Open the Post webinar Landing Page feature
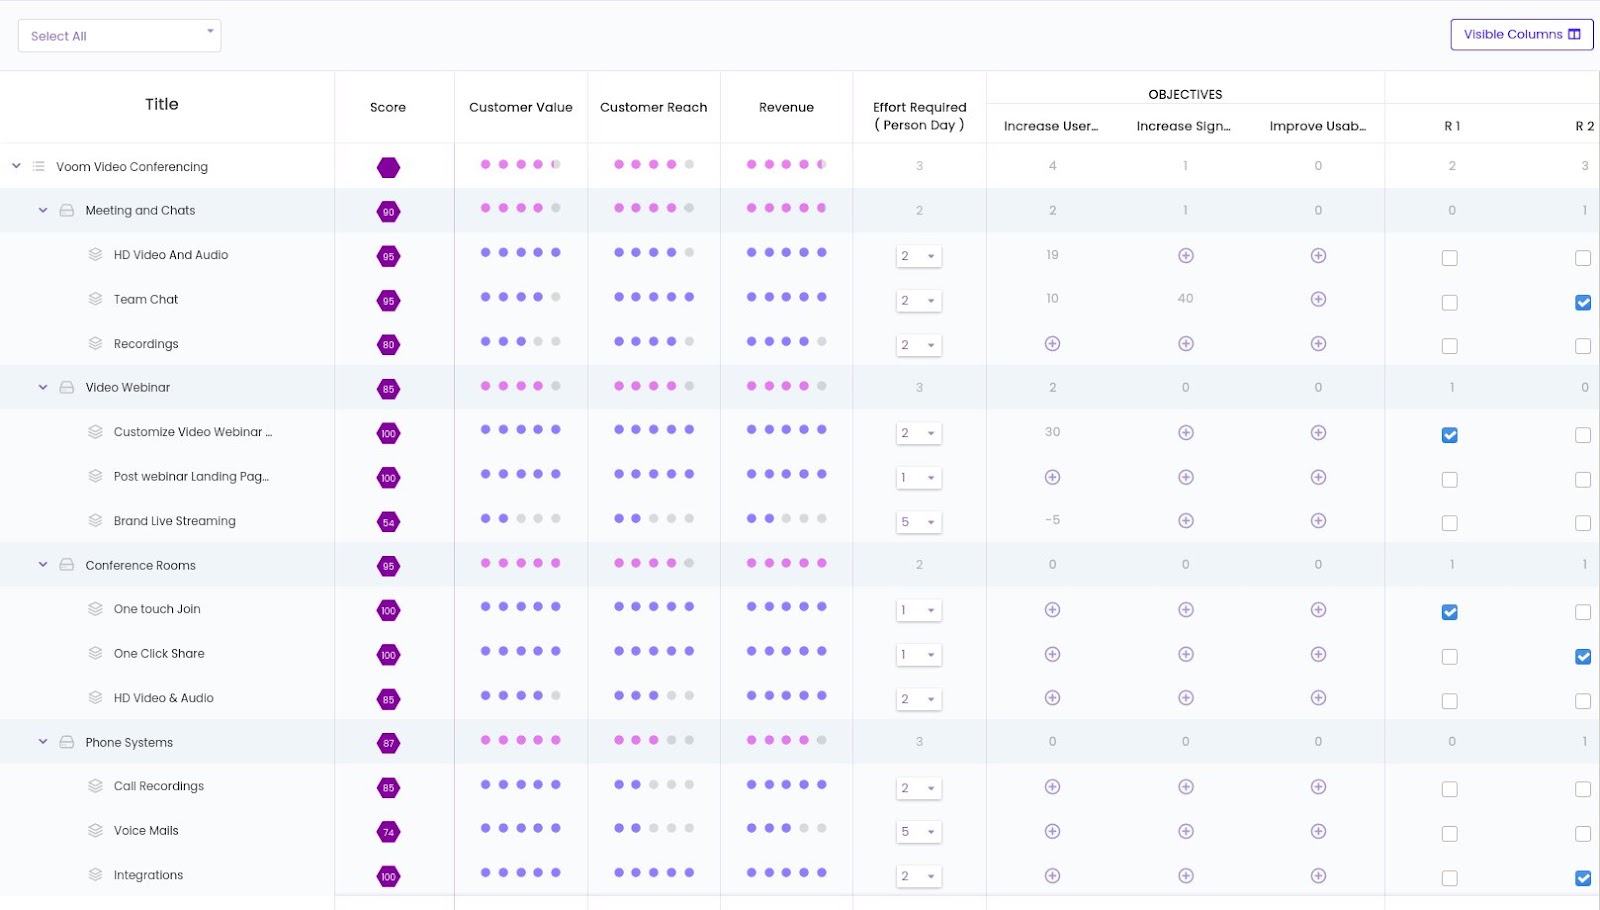Image resolution: width=1600 pixels, height=910 pixels. (x=190, y=477)
